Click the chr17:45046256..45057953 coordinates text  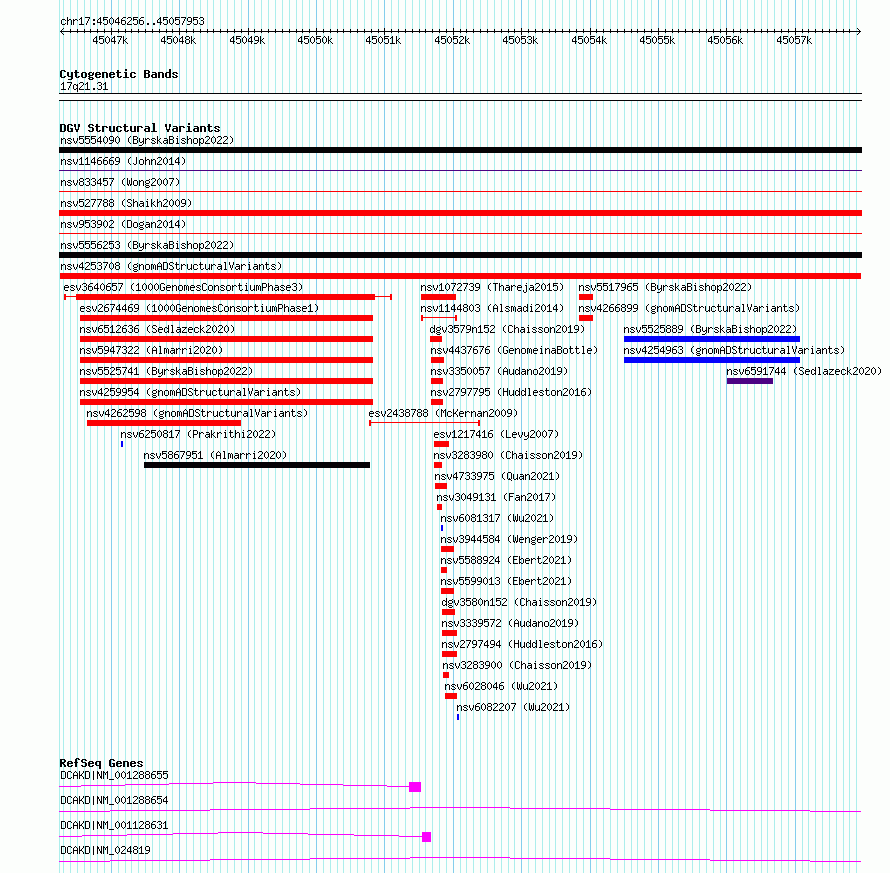pos(132,21)
